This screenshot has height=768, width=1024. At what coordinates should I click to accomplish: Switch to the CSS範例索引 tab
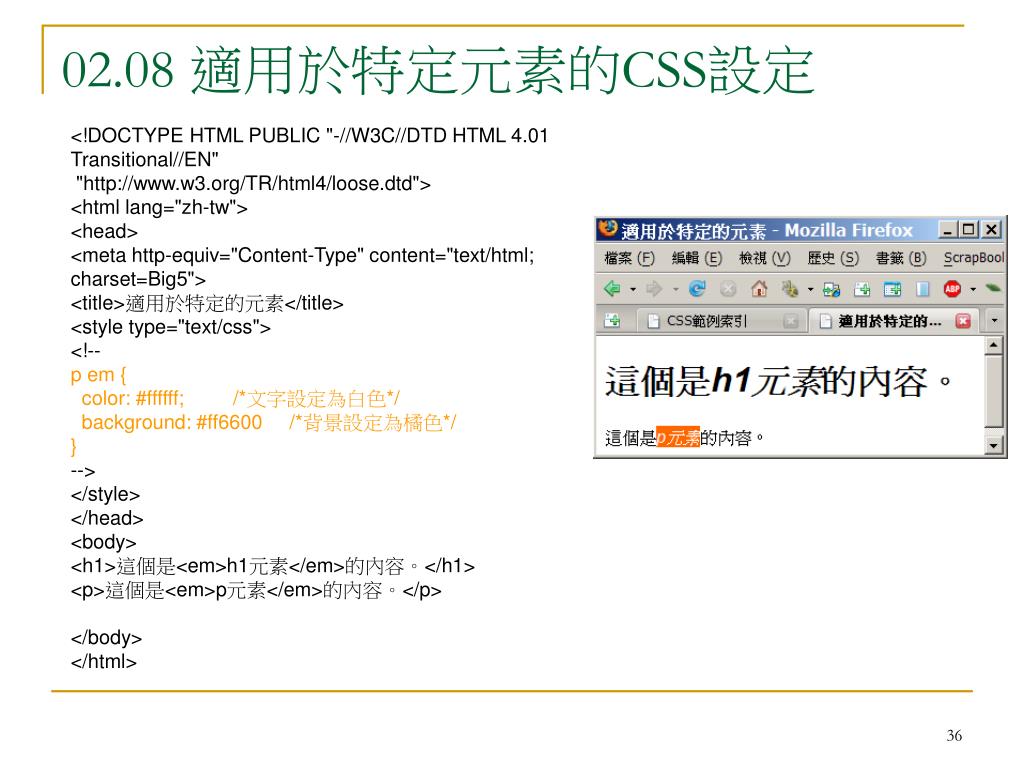click(x=722, y=321)
